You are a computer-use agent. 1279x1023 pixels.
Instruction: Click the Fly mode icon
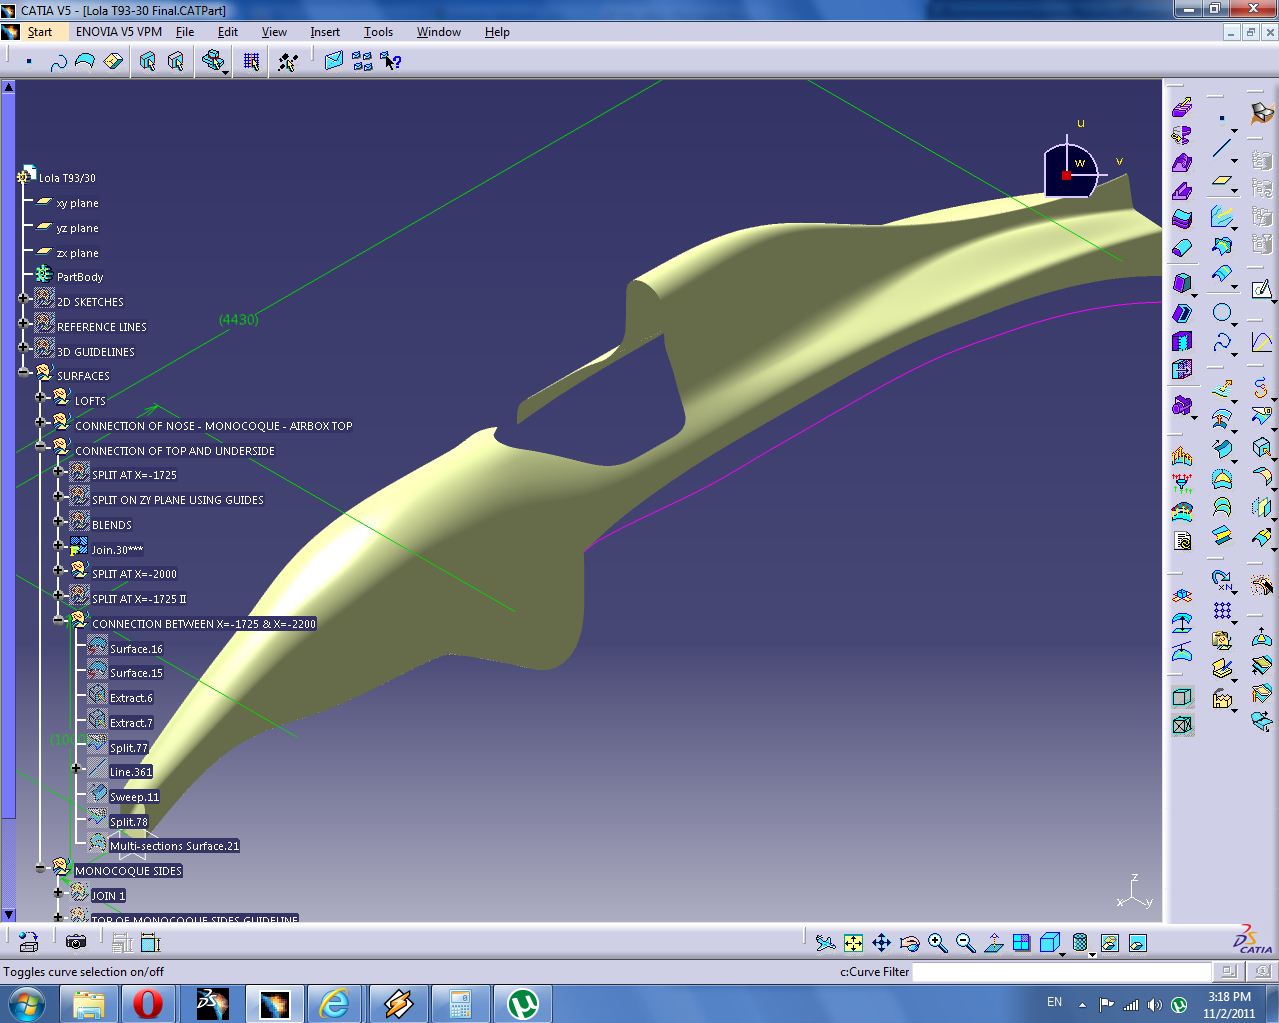tap(825, 942)
